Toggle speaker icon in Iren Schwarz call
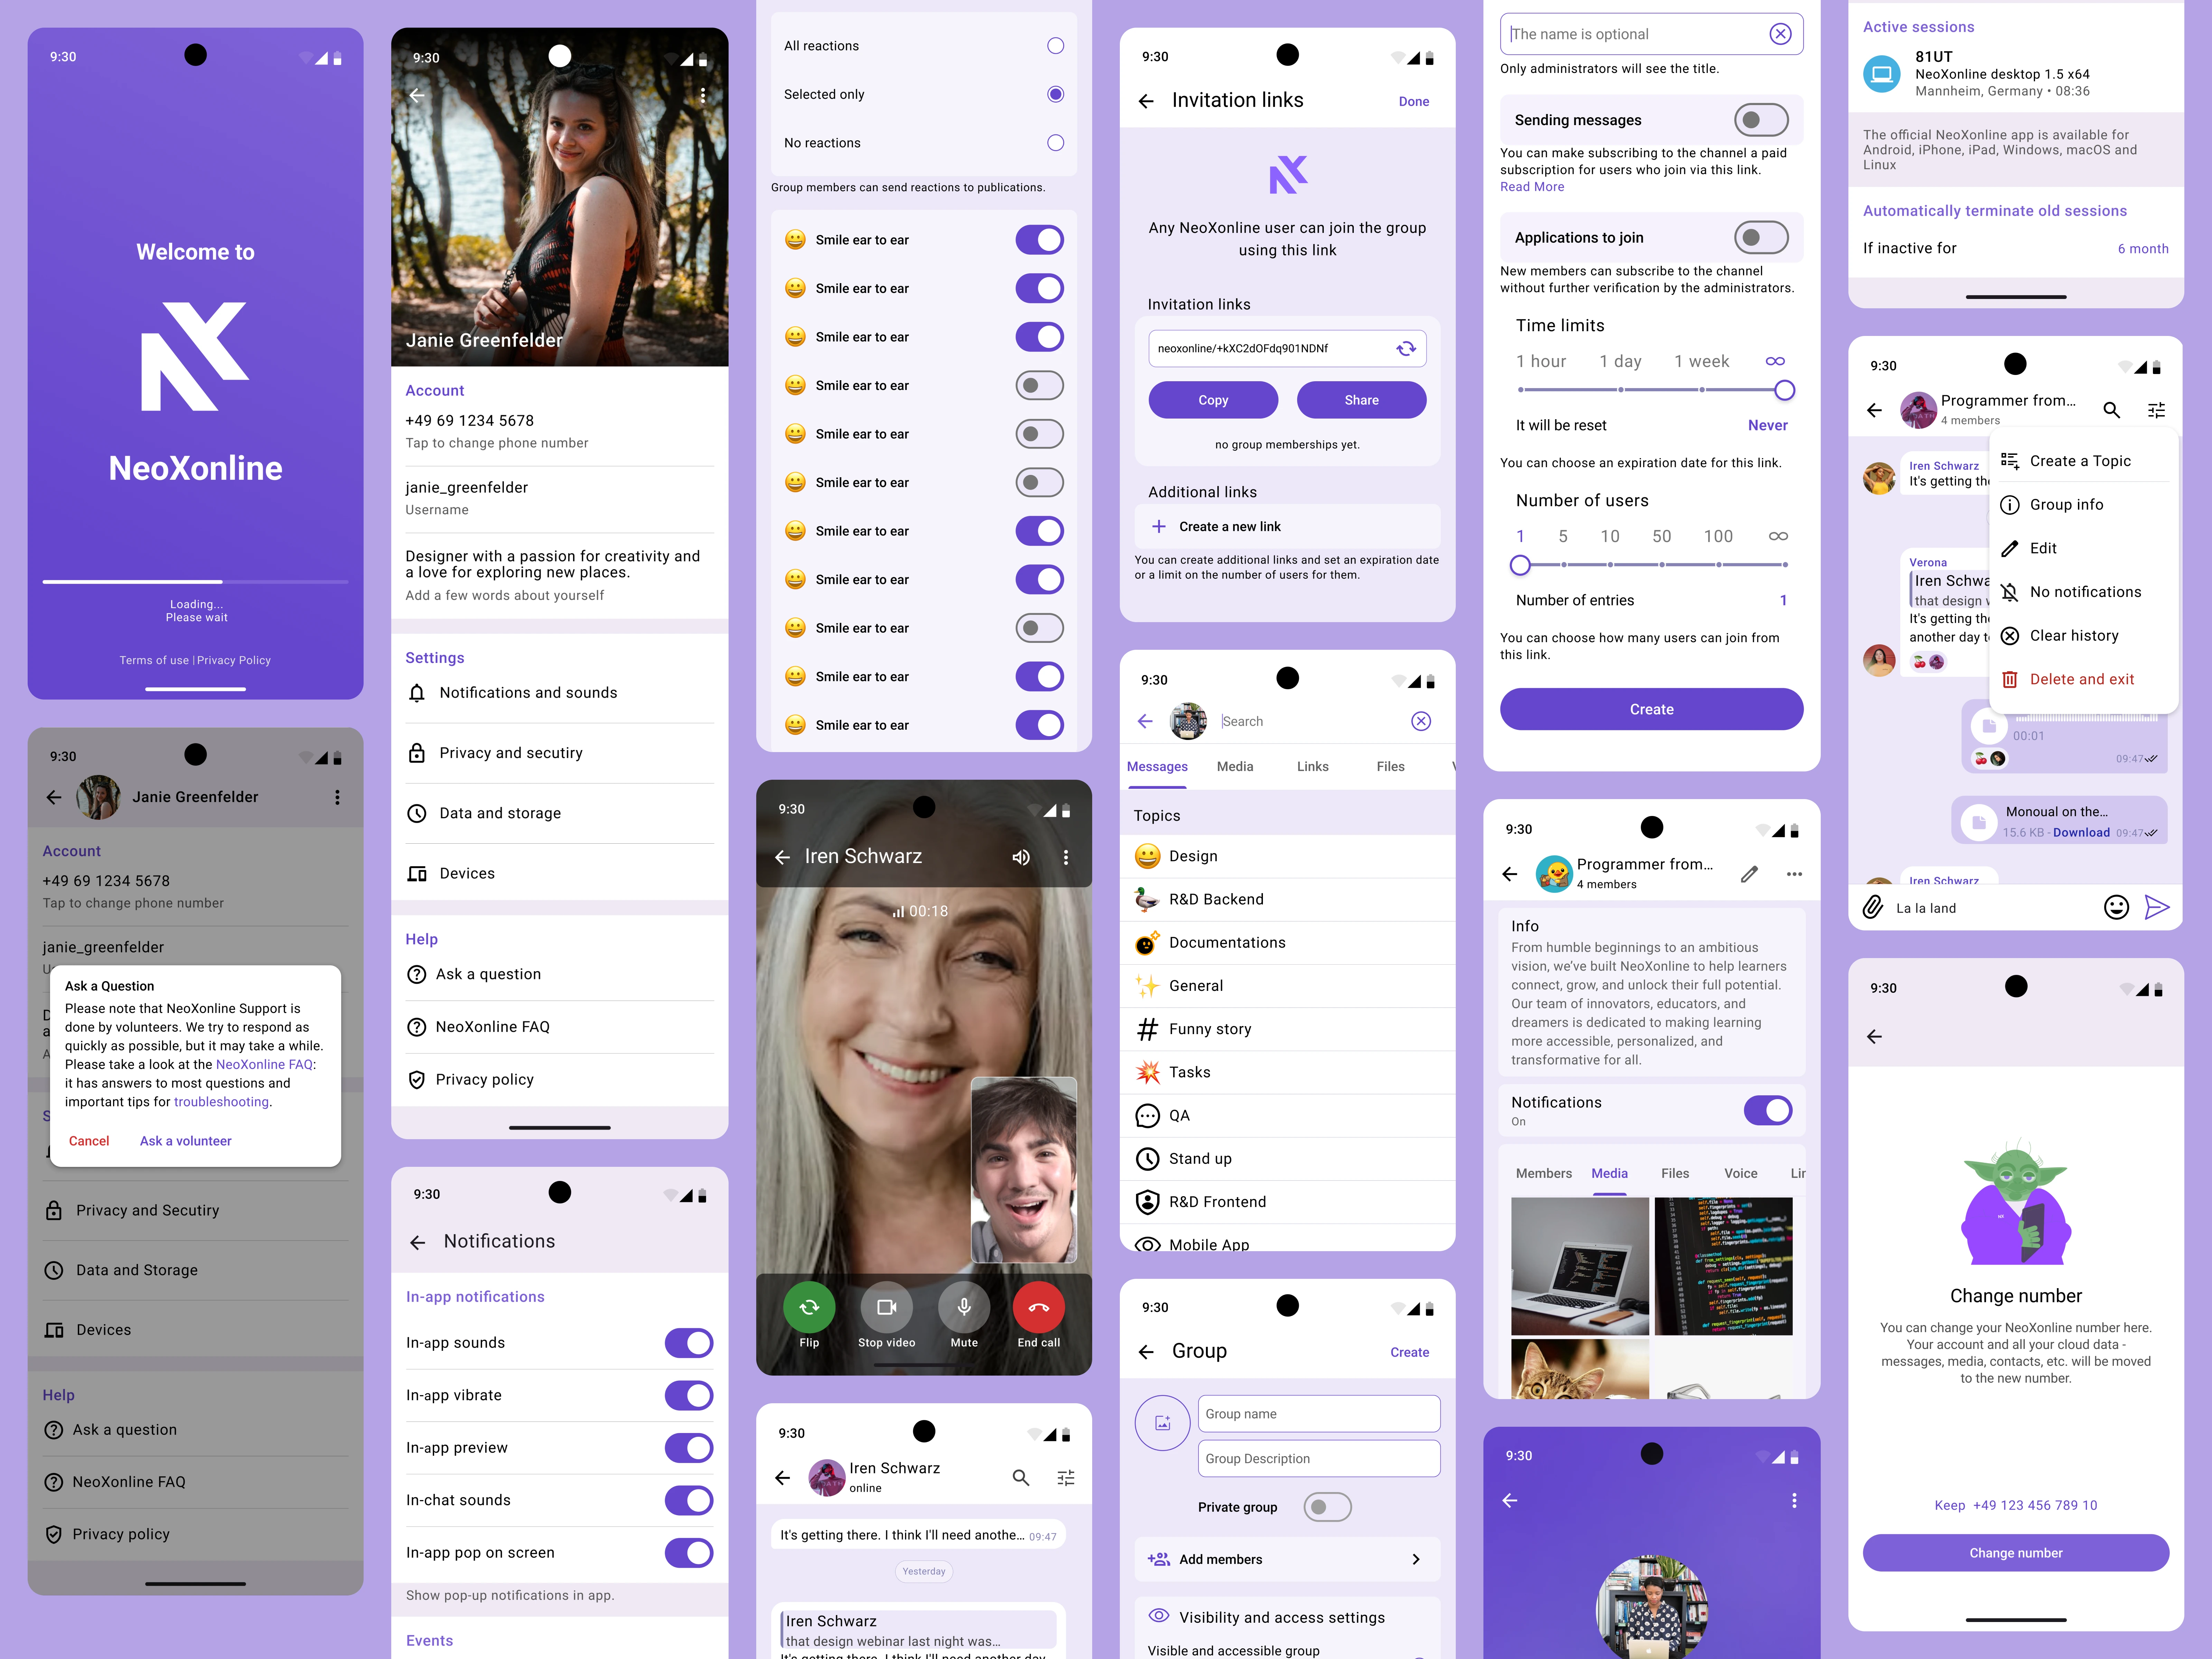Image resolution: width=2212 pixels, height=1659 pixels. pyautogui.click(x=1021, y=857)
